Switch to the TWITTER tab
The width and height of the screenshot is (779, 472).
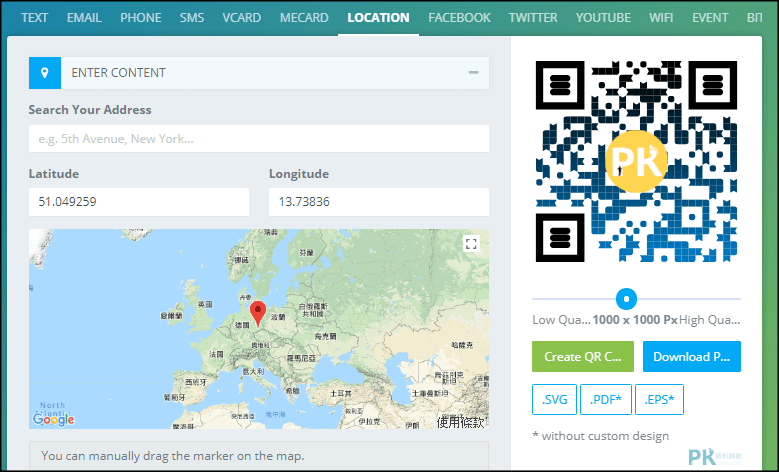click(x=533, y=17)
